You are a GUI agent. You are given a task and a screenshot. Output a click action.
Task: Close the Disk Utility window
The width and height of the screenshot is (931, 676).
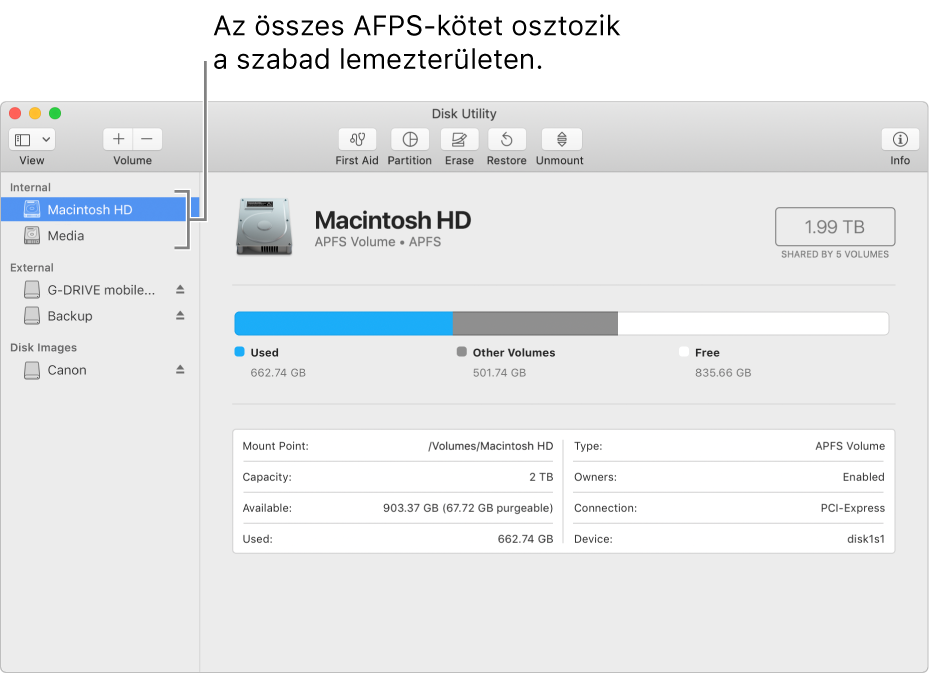click(15, 113)
